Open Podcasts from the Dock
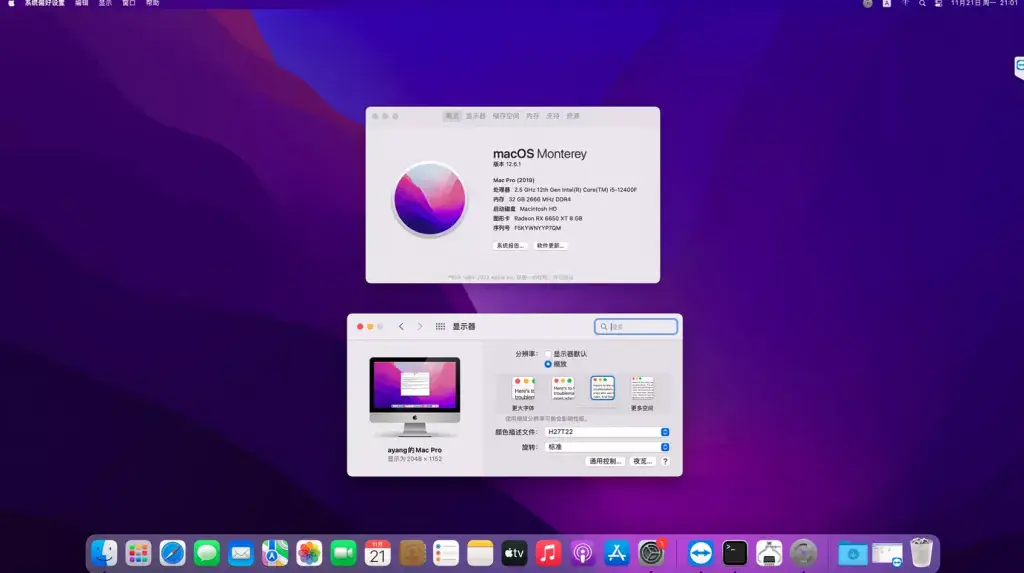Screen dimensions: 1024x573 coord(583,553)
